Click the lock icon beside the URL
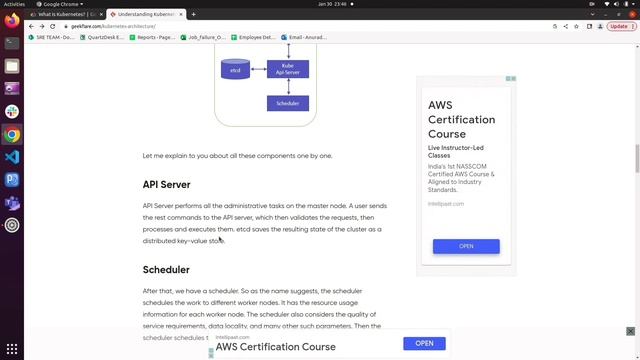This screenshot has width=640, height=360. click(x=66, y=26)
